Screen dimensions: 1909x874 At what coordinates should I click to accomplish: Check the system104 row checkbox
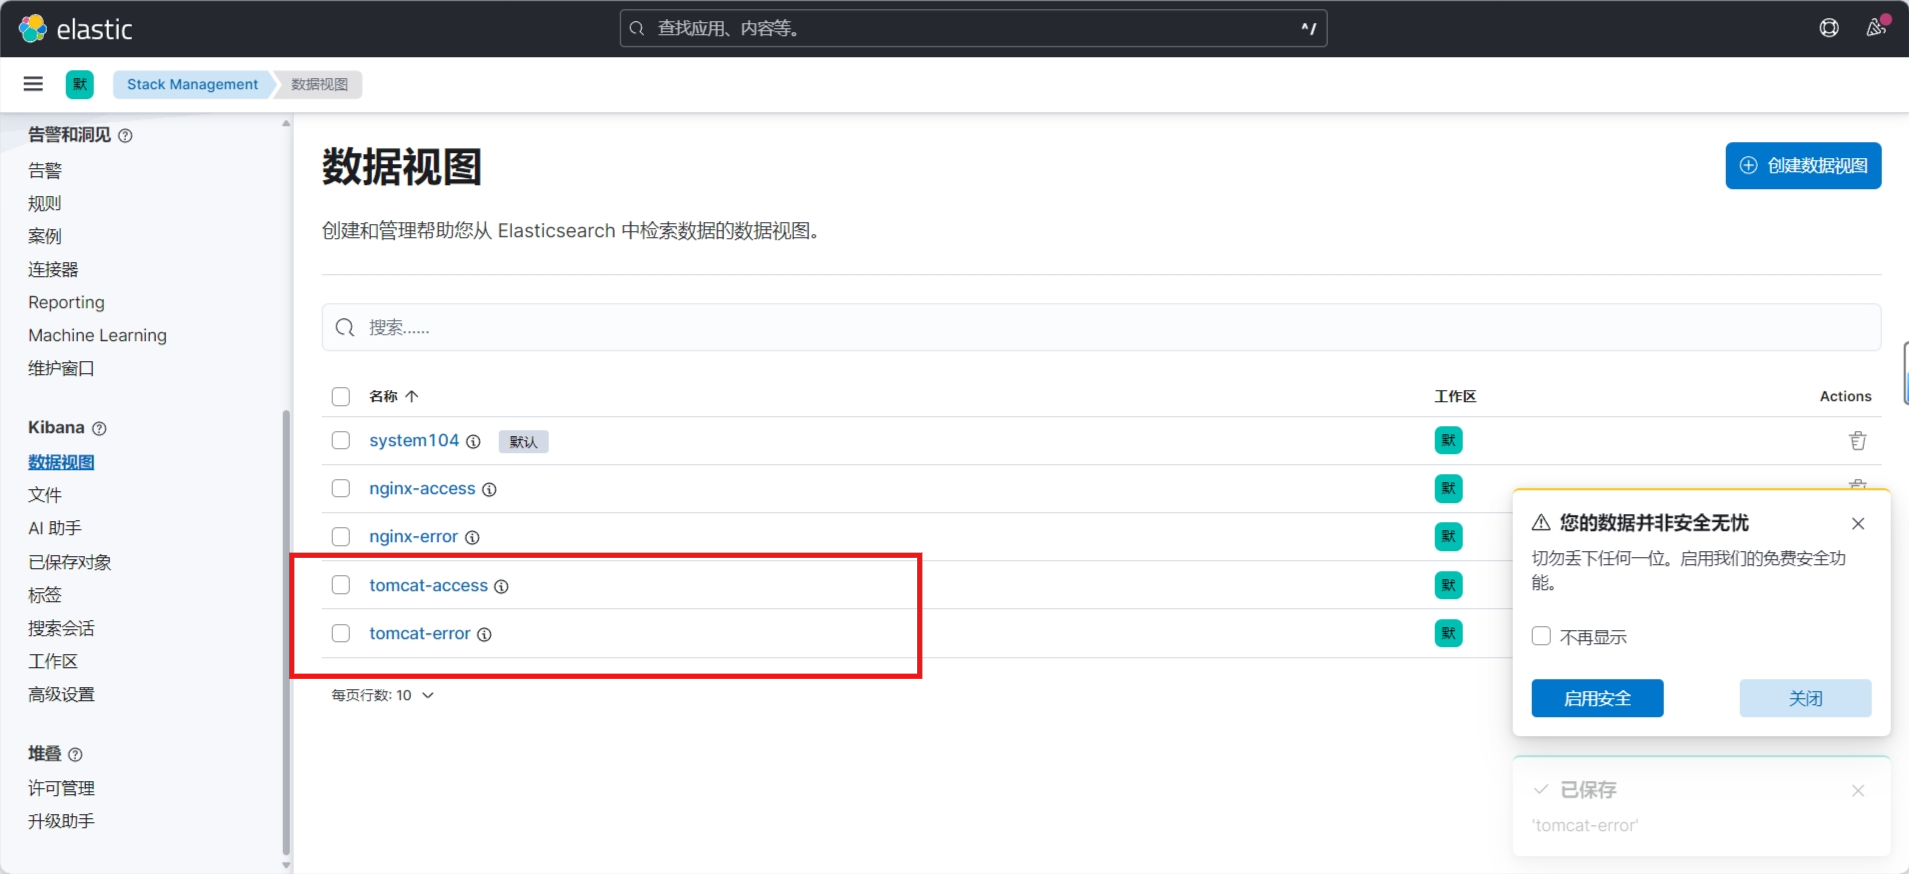[341, 441]
